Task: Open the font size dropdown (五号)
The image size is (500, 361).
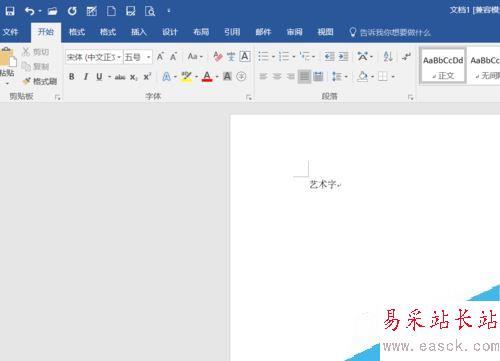Action: 148,57
